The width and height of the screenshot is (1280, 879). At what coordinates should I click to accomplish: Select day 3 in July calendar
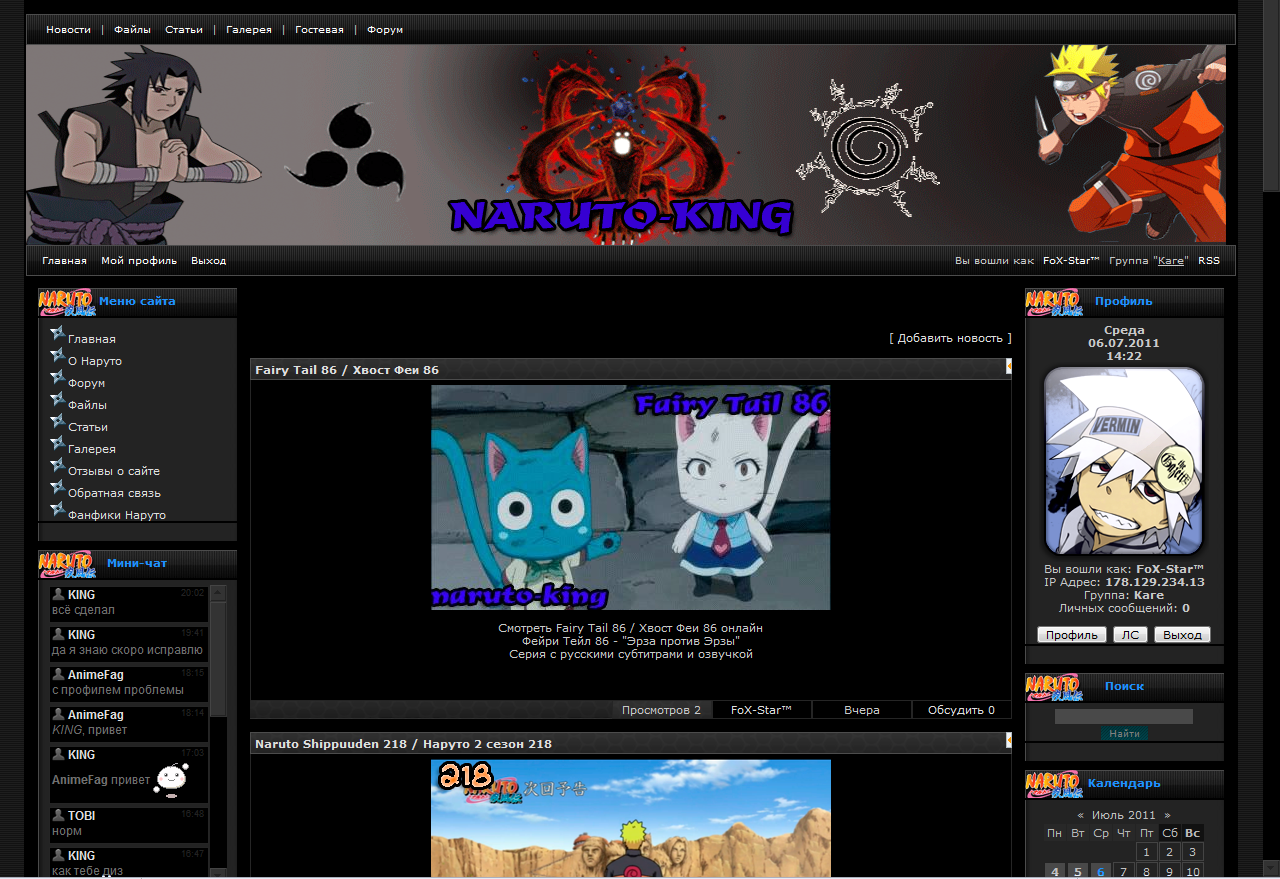[x=1192, y=852]
